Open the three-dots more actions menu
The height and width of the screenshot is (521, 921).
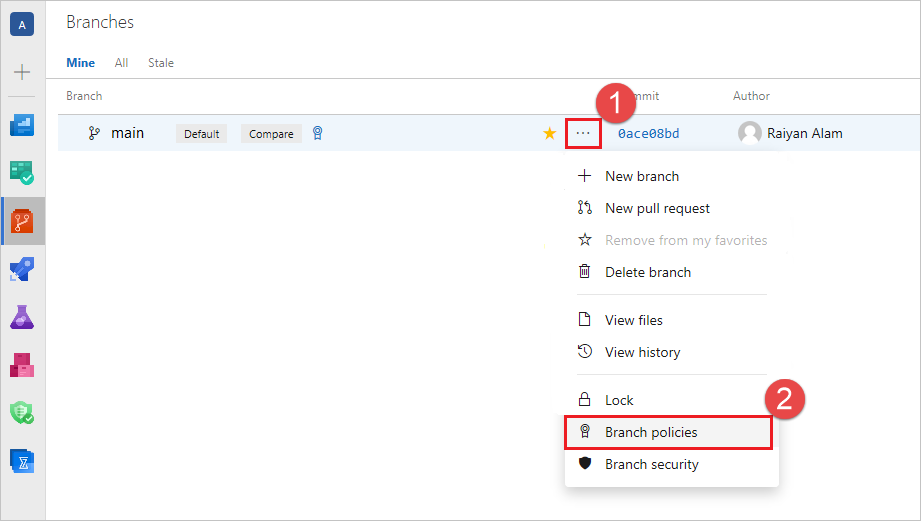pyautogui.click(x=583, y=133)
